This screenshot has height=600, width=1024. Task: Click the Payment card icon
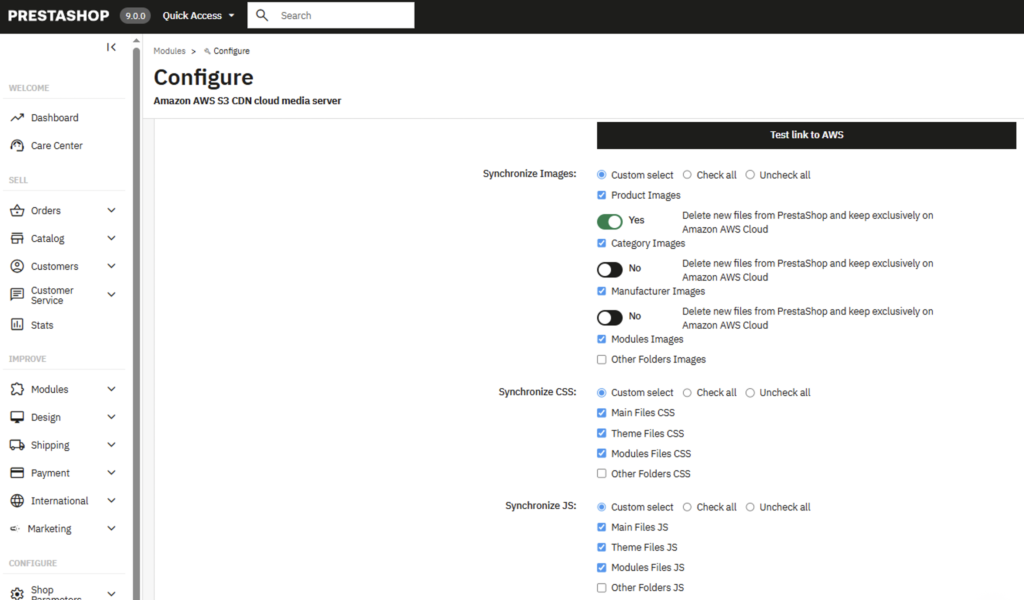pos(17,473)
